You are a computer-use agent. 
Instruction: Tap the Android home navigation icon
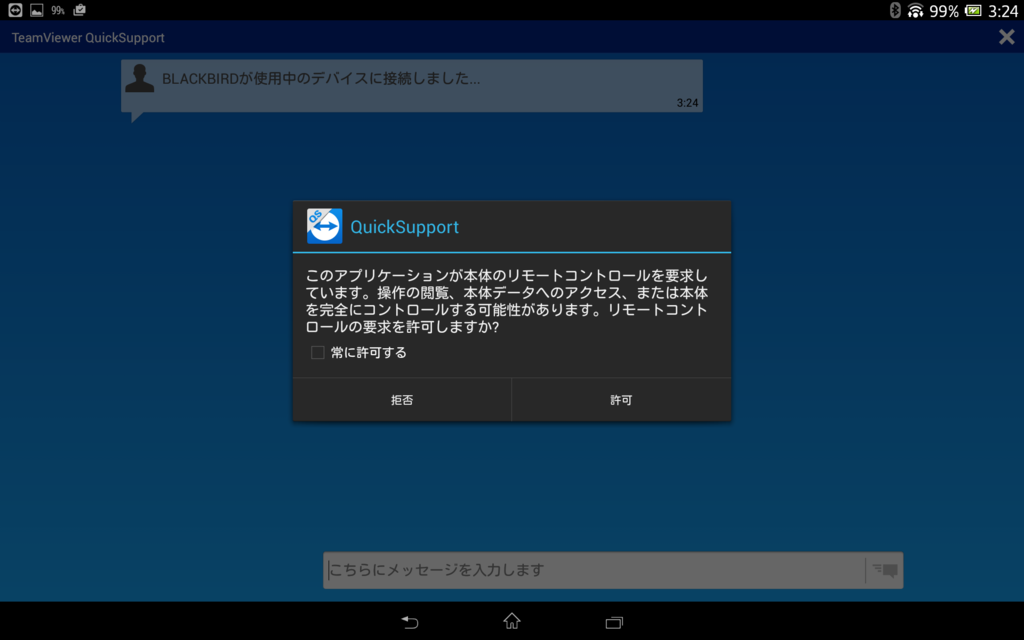click(512, 620)
